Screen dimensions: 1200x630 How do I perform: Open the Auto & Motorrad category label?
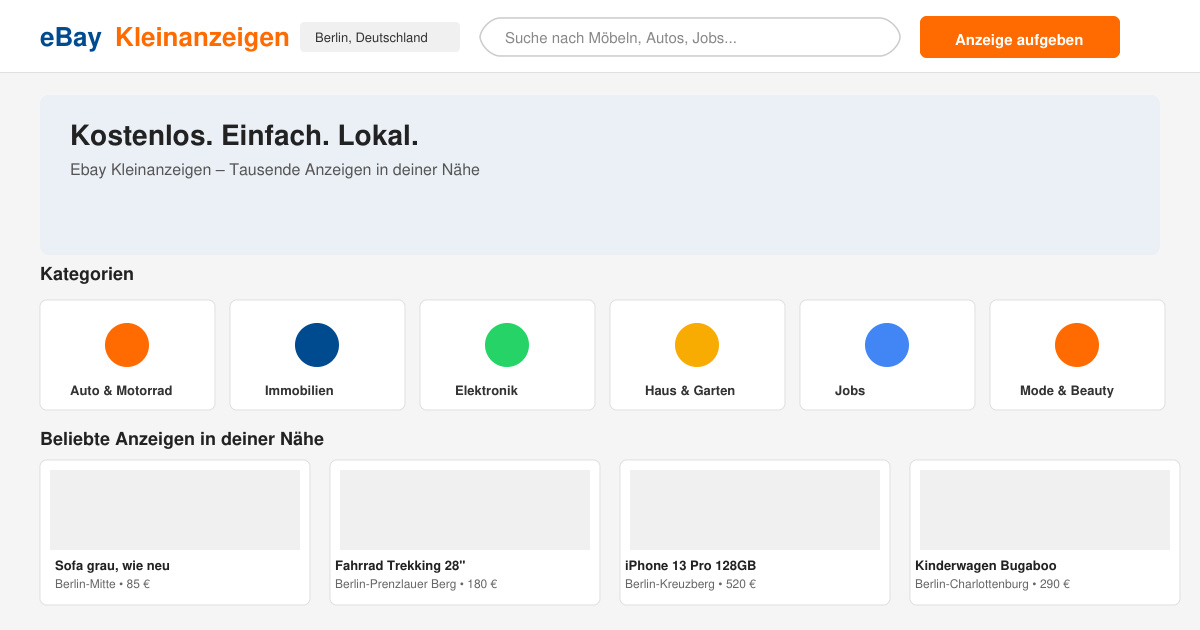point(121,391)
